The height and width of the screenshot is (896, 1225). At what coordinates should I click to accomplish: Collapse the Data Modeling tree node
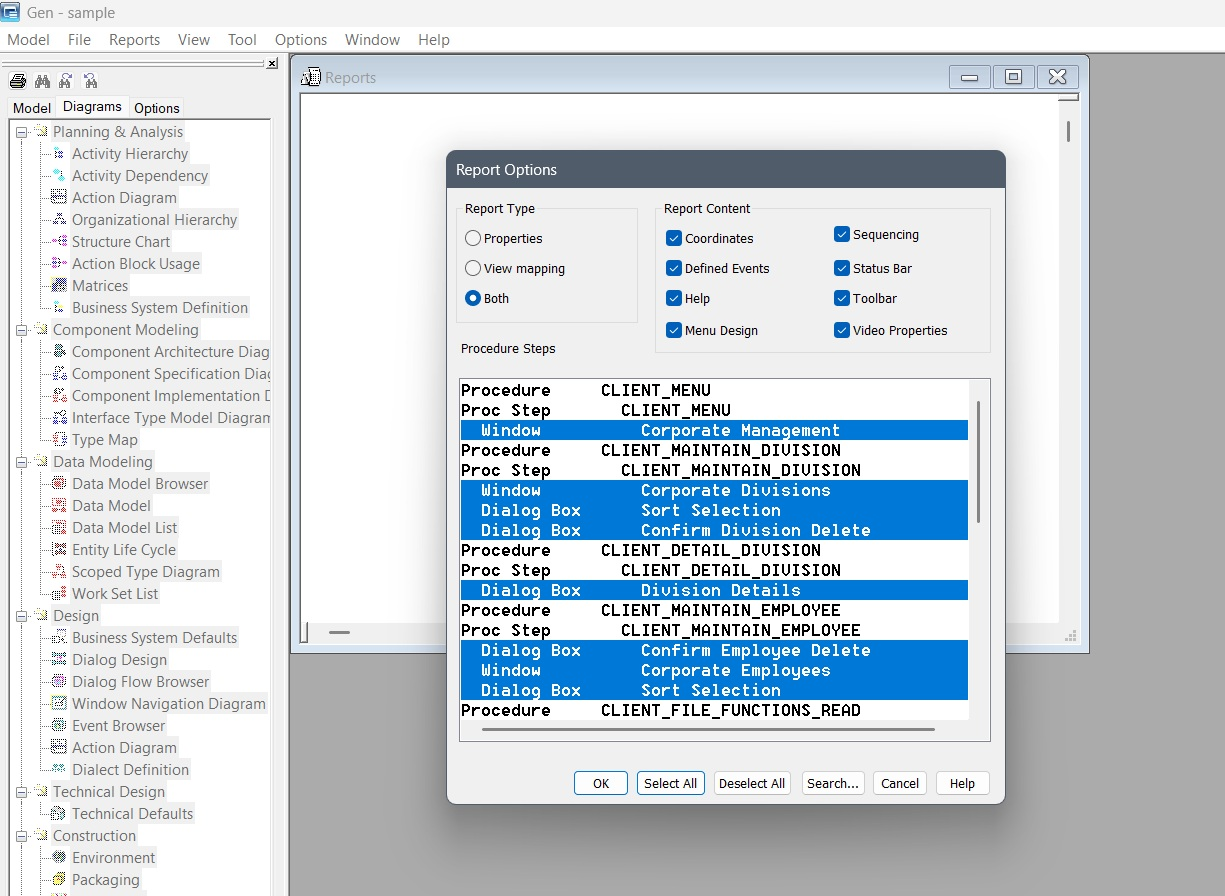coord(21,462)
